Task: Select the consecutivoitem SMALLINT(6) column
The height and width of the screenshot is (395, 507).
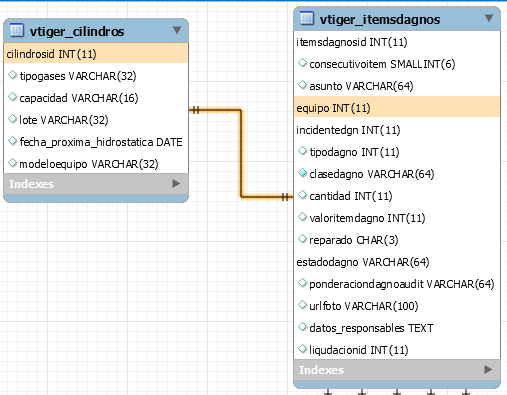Action: (x=397, y=64)
